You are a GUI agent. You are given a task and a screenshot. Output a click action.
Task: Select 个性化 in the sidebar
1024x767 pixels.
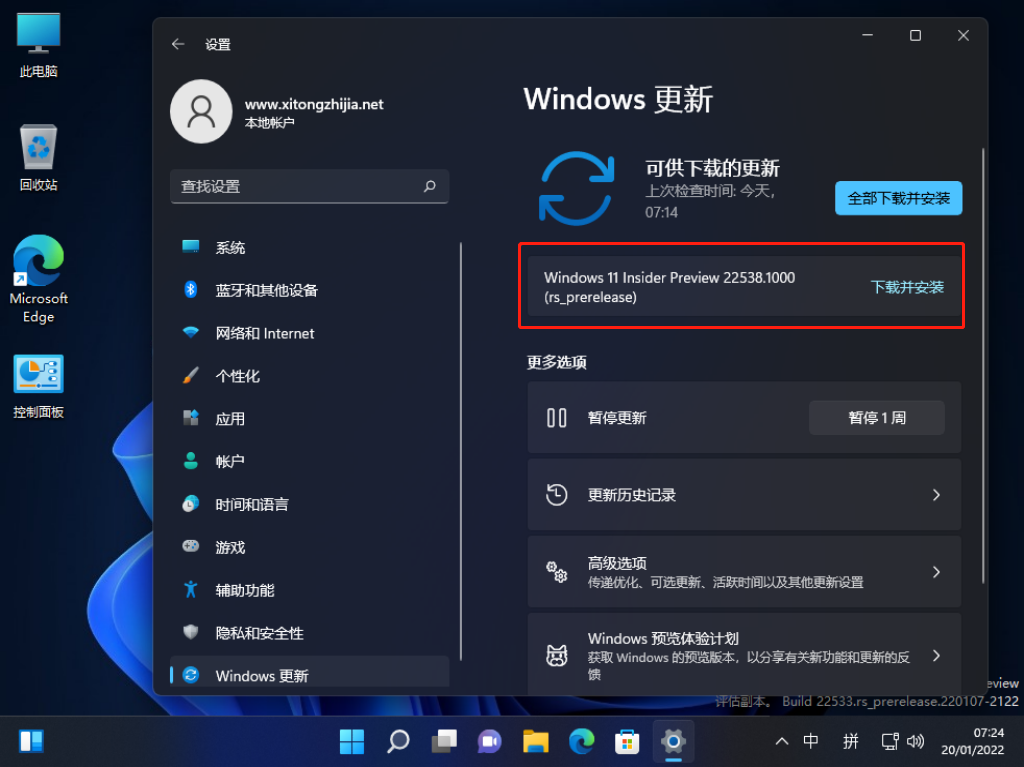click(309, 376)
